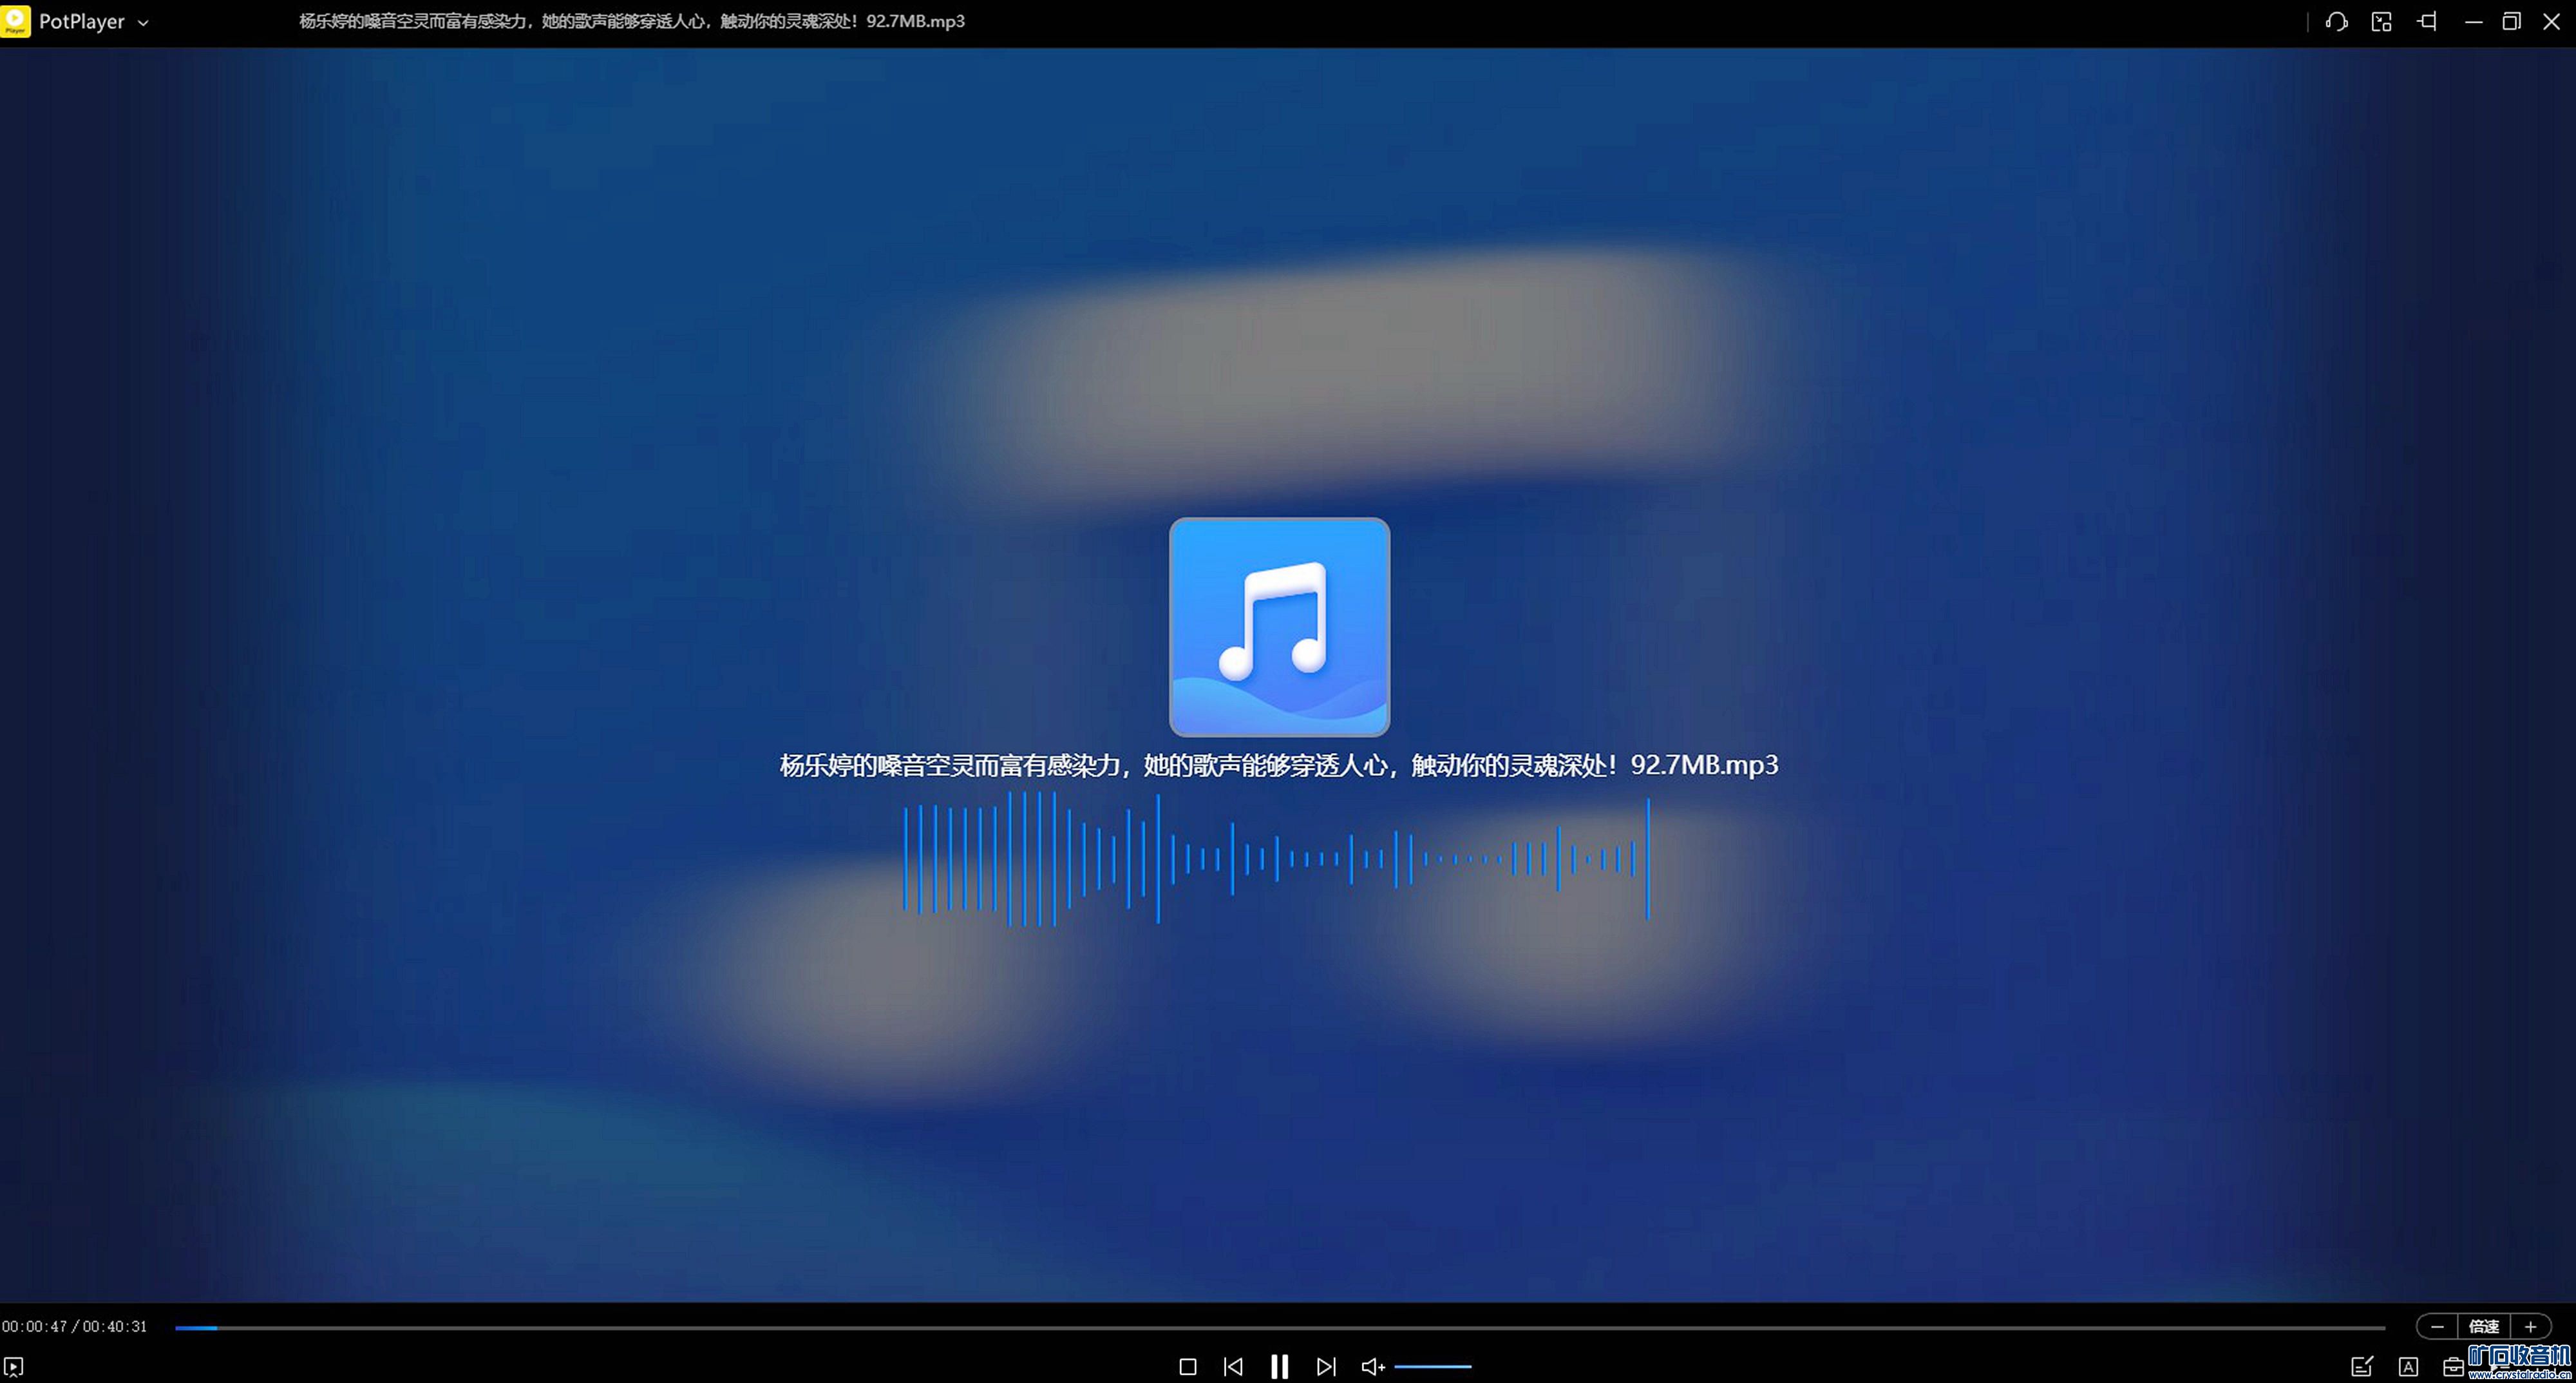2576x1383 pixels.
Task: Minimize the PotPlayer window
Action: [2473, 21]
